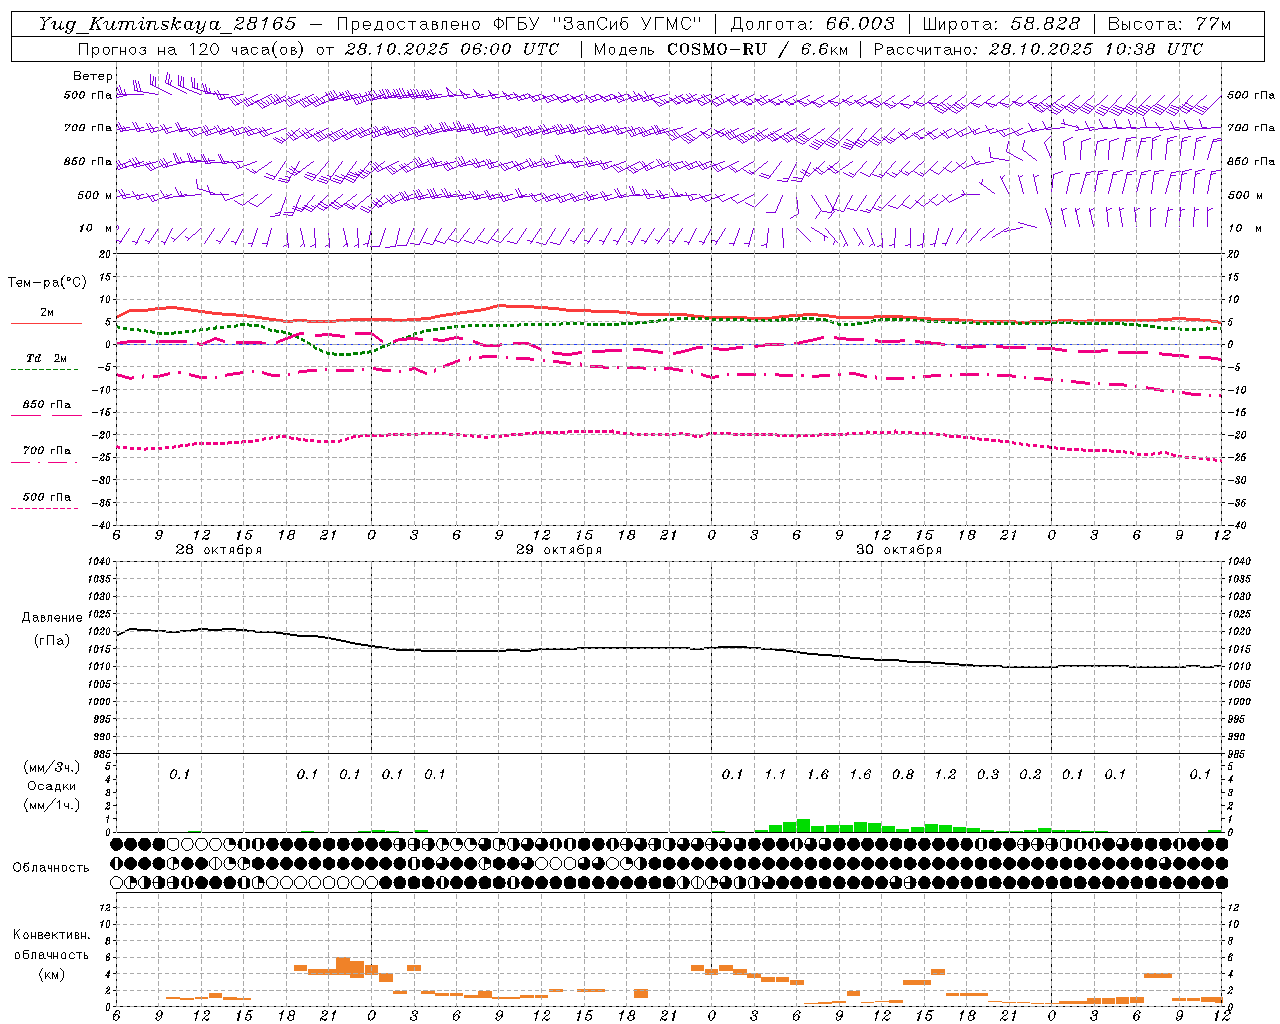Click the station title Yug_Kuminskaya_28165
Image resolution: width=1280 pixels, height=1024 pixels.
click(x=167, y=24)
